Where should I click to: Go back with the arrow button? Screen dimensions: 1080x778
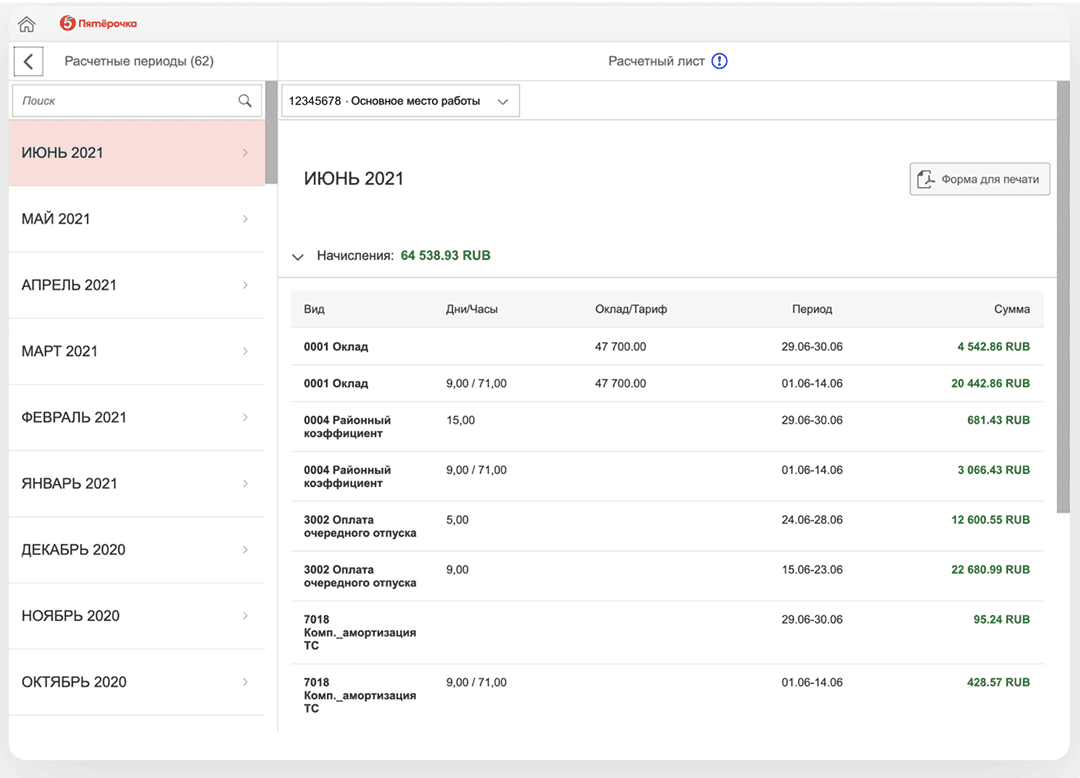(x=28, y=61)
